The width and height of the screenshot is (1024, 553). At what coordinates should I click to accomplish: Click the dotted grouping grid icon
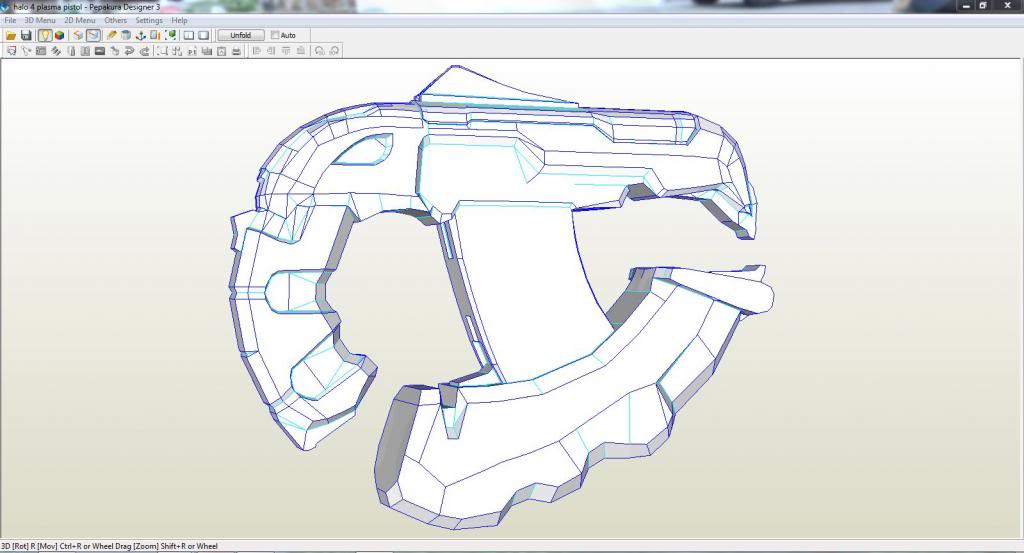pyautogui.click(x=177, y=51)
